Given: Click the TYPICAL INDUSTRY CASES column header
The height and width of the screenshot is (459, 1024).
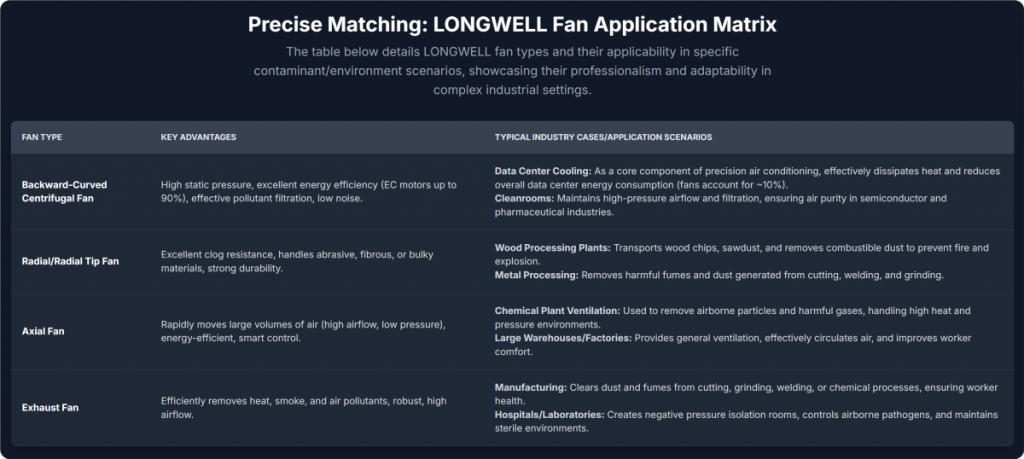Looking at the screenshot, I should 603,138.
